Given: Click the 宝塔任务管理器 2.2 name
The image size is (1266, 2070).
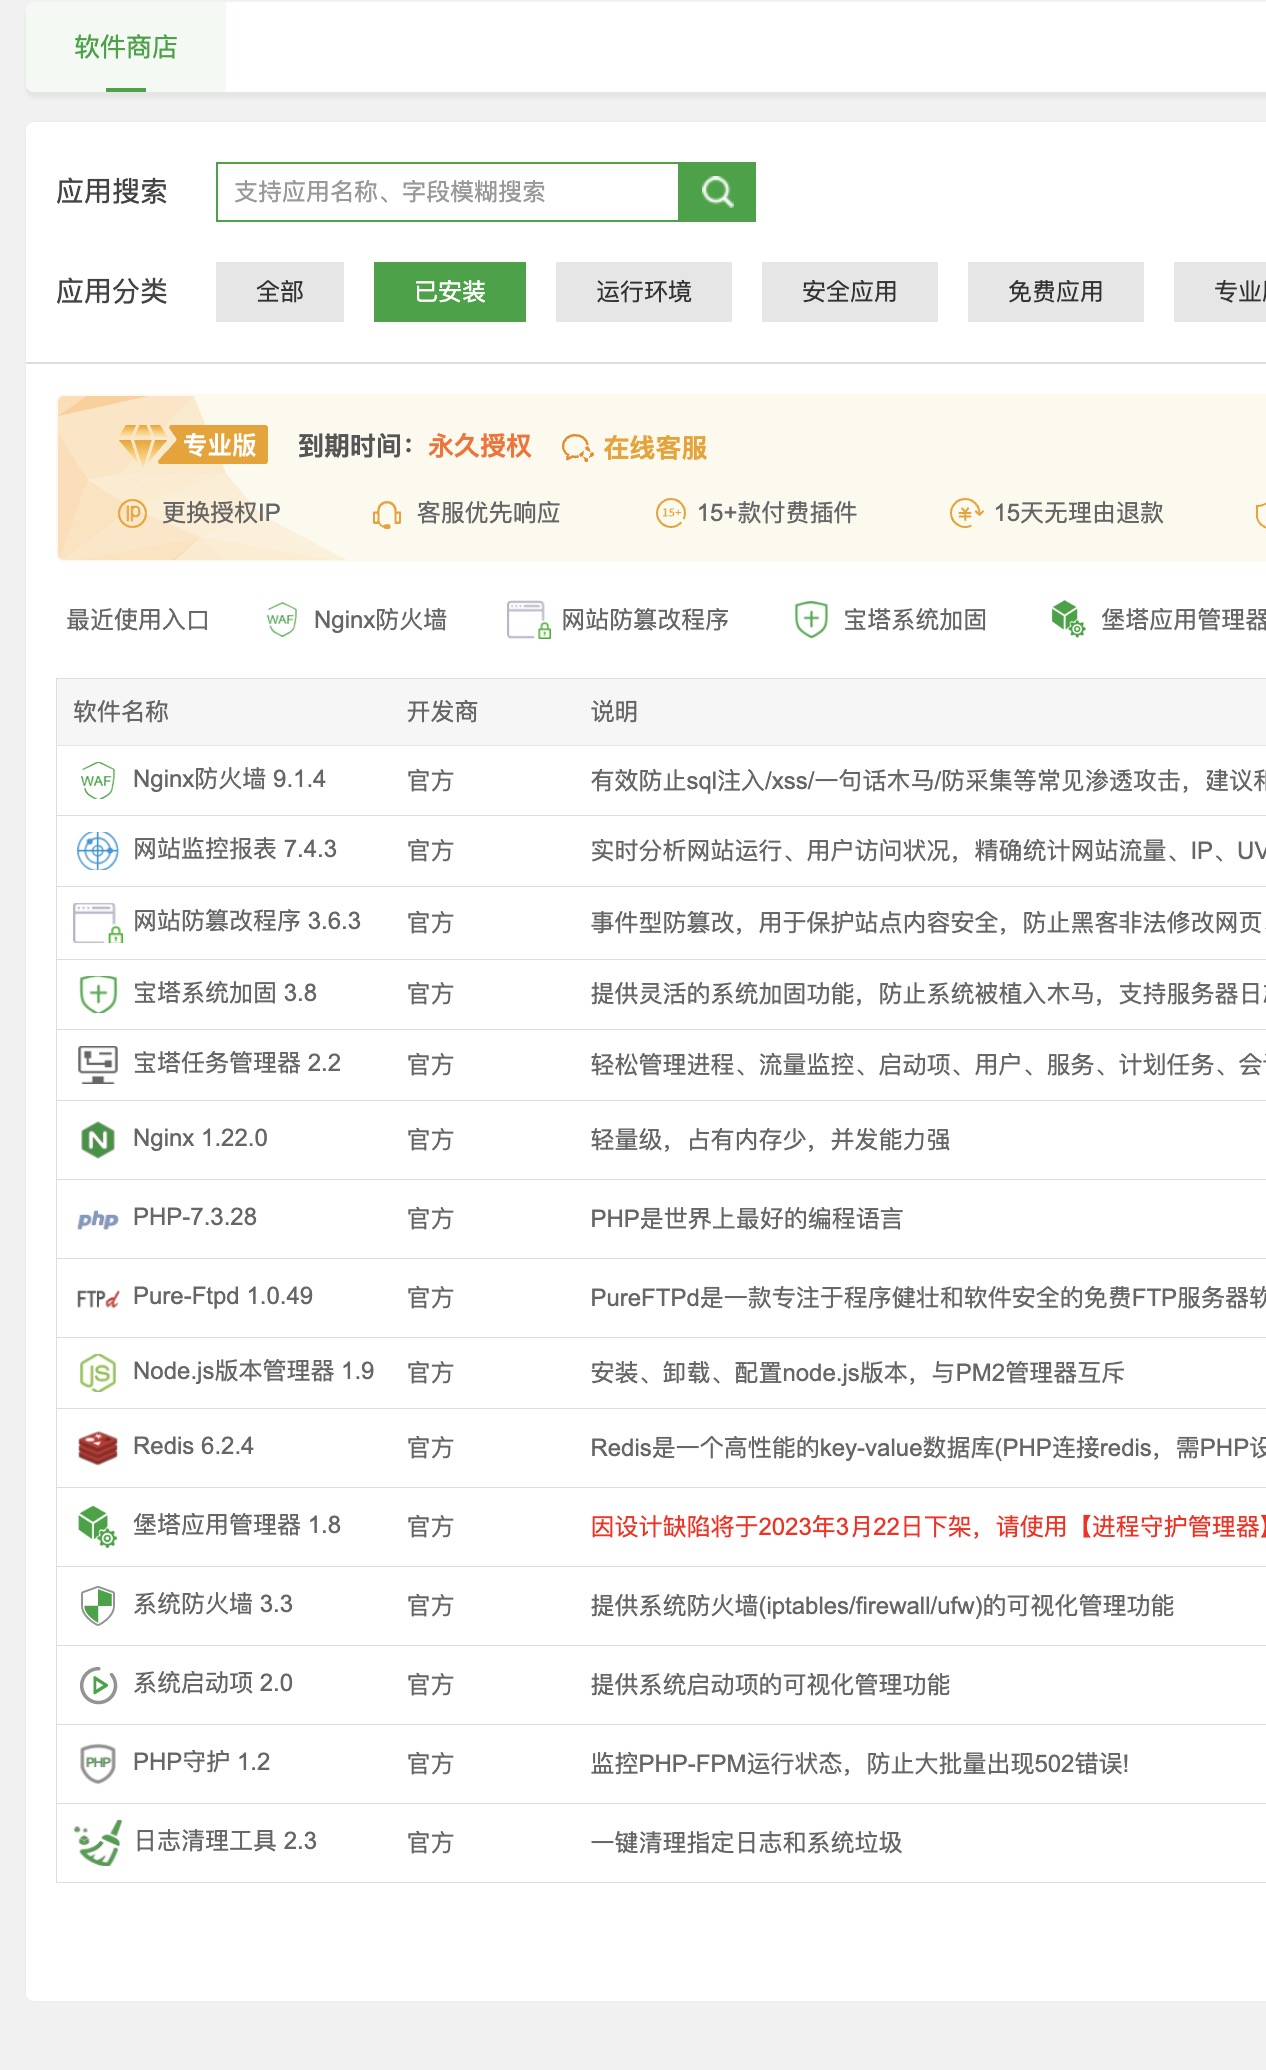Looking at the screenshot, I should coord(237,1063).
